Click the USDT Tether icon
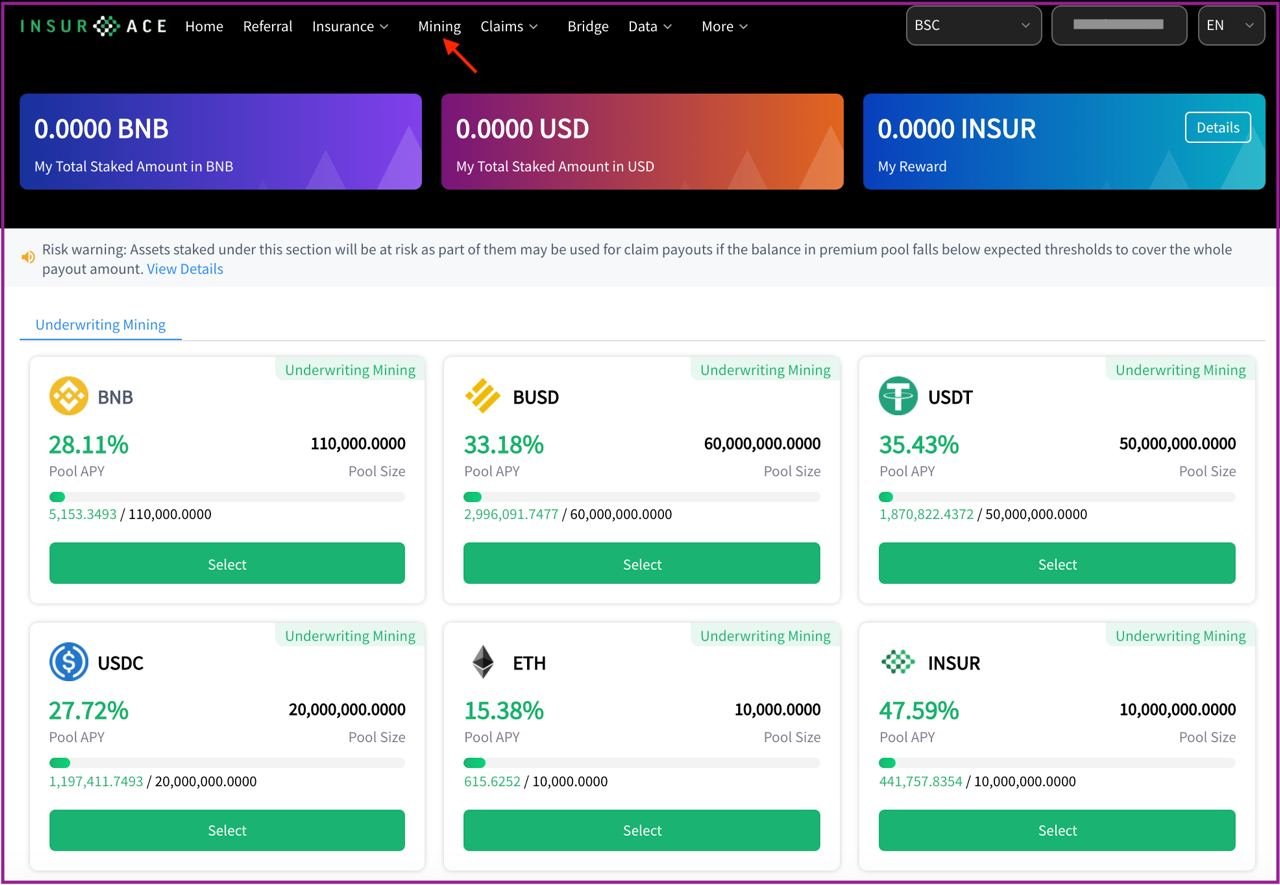The height and width of the screenshot is (885, 1280). pyautogui.click(x=898, y=396)
